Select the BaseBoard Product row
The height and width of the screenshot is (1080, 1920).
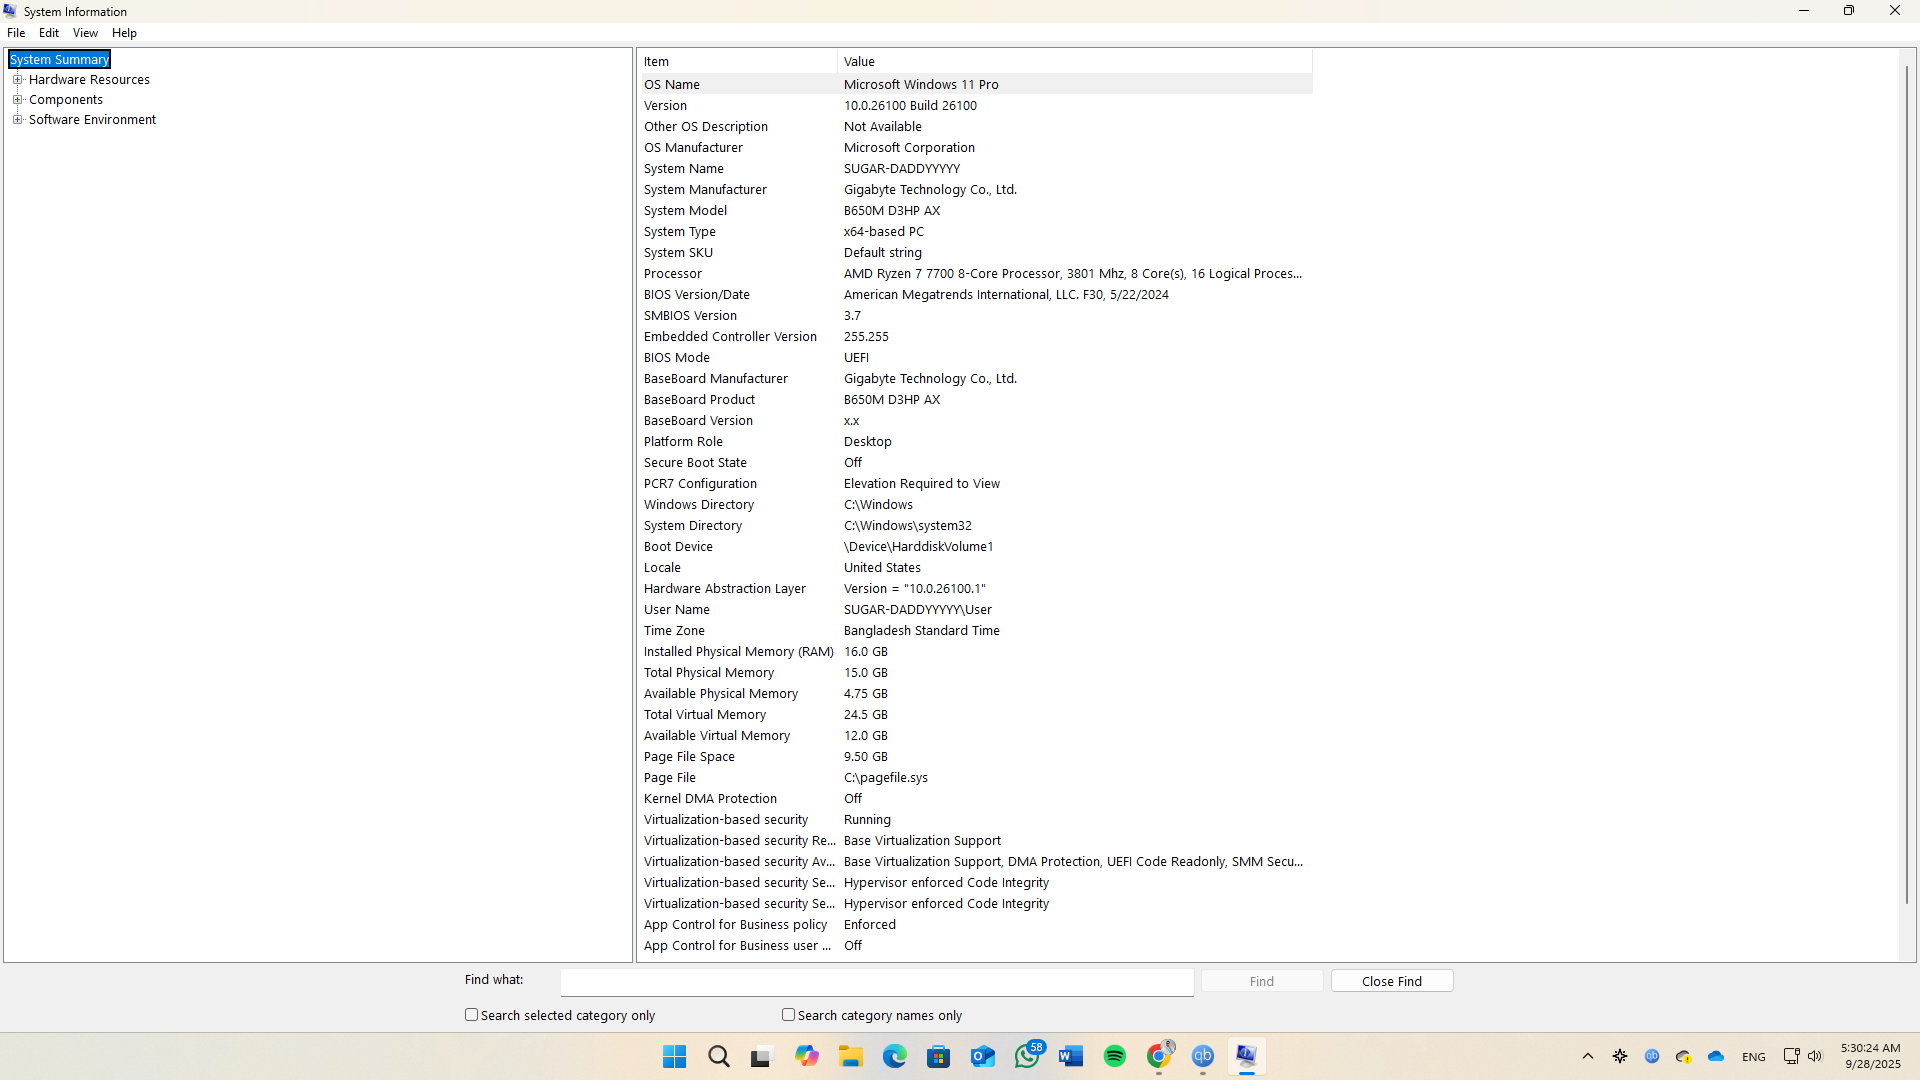(x=976, y=400)
